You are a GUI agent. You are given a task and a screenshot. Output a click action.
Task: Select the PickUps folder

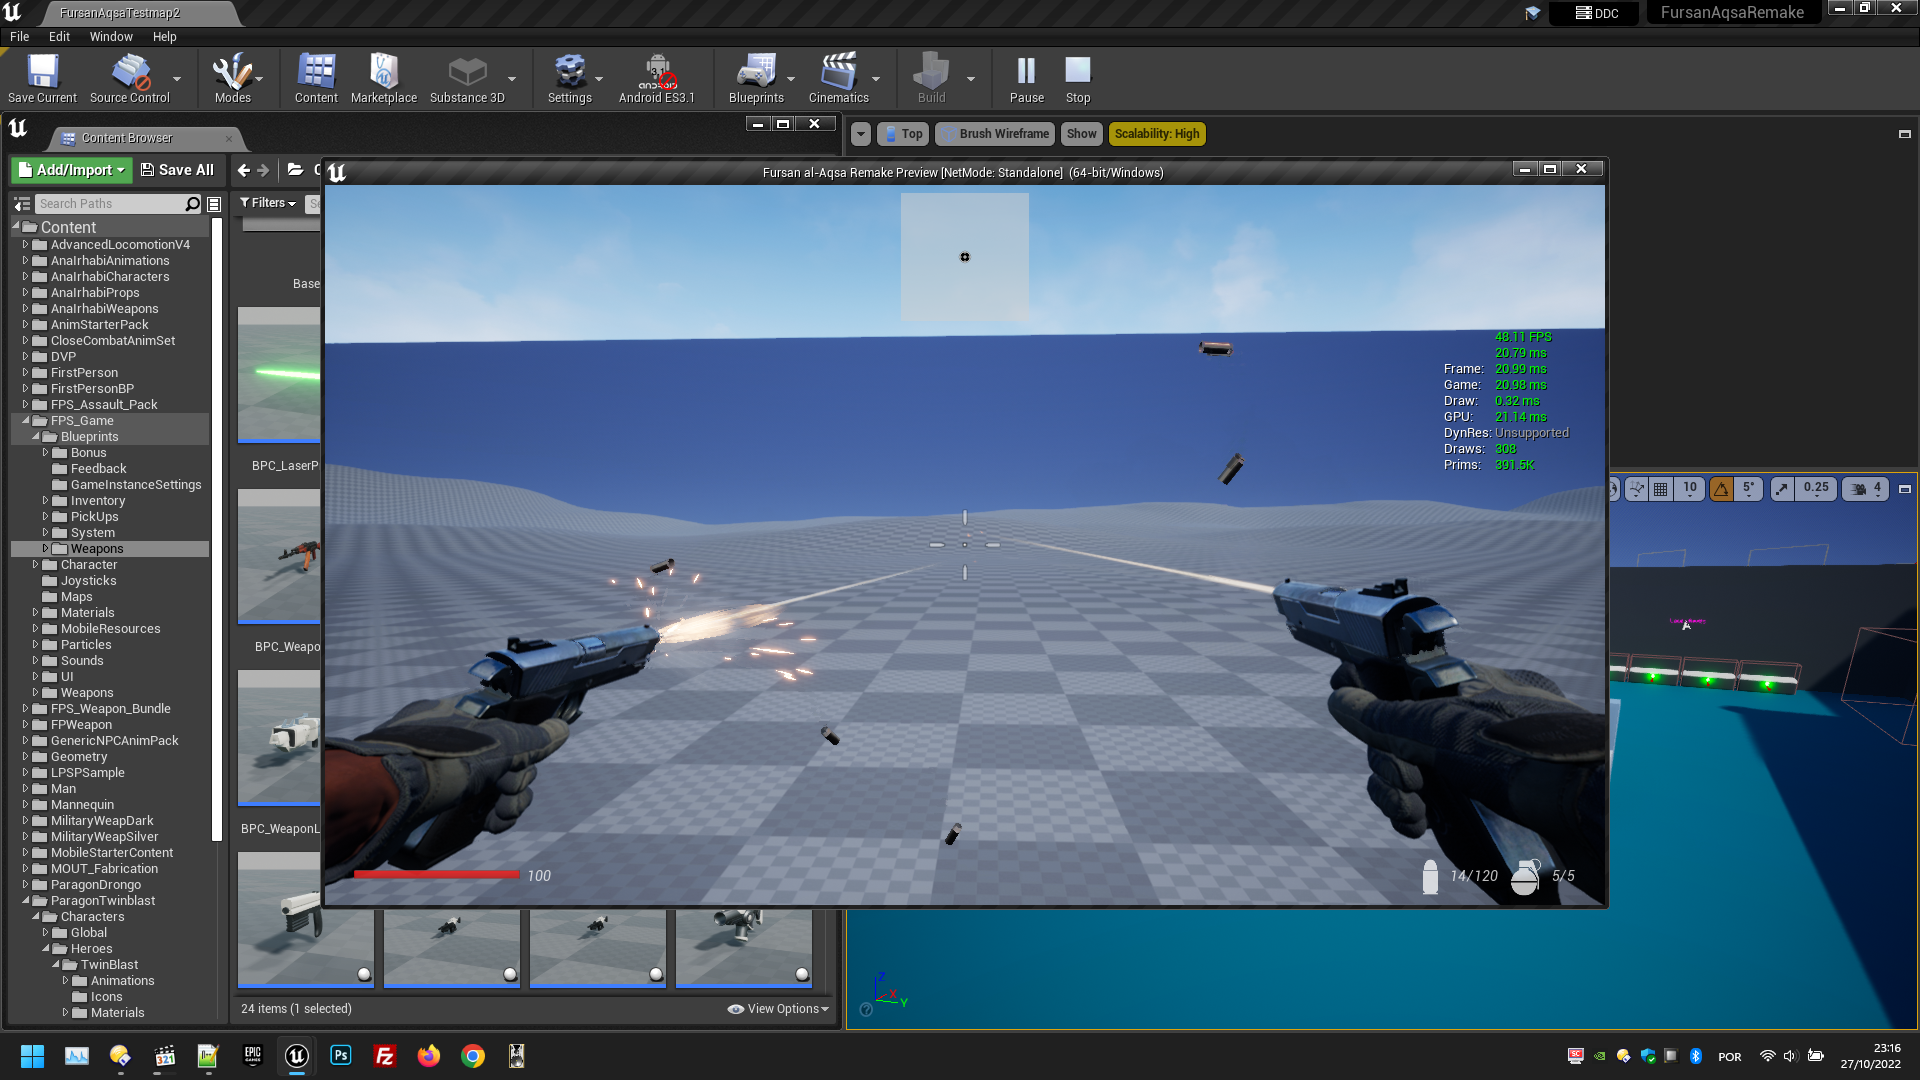[94, 517]
